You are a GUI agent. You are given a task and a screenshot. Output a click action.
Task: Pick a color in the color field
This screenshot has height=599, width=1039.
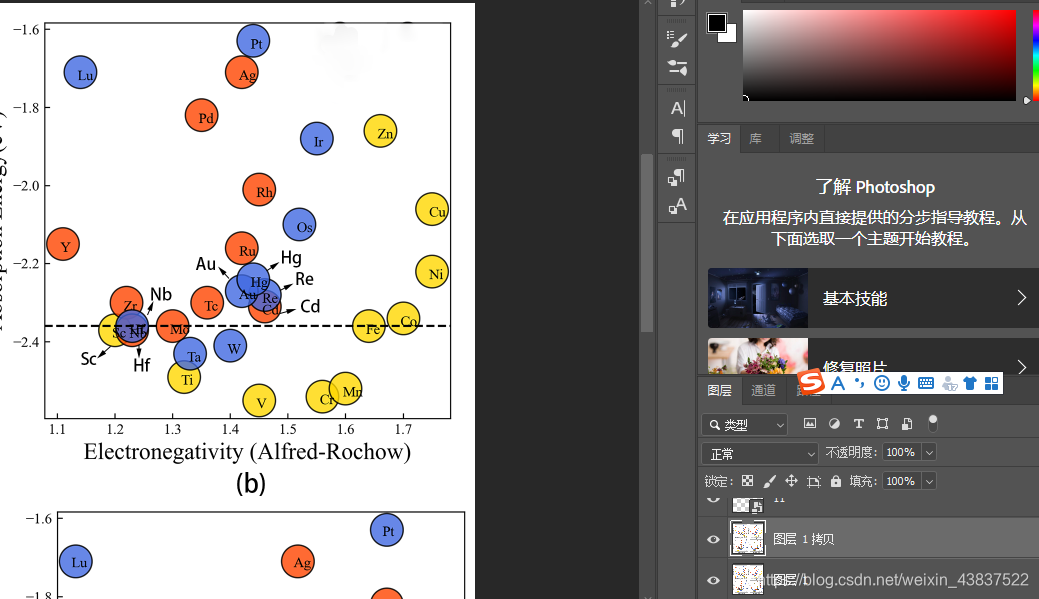(x=879, y=55)
